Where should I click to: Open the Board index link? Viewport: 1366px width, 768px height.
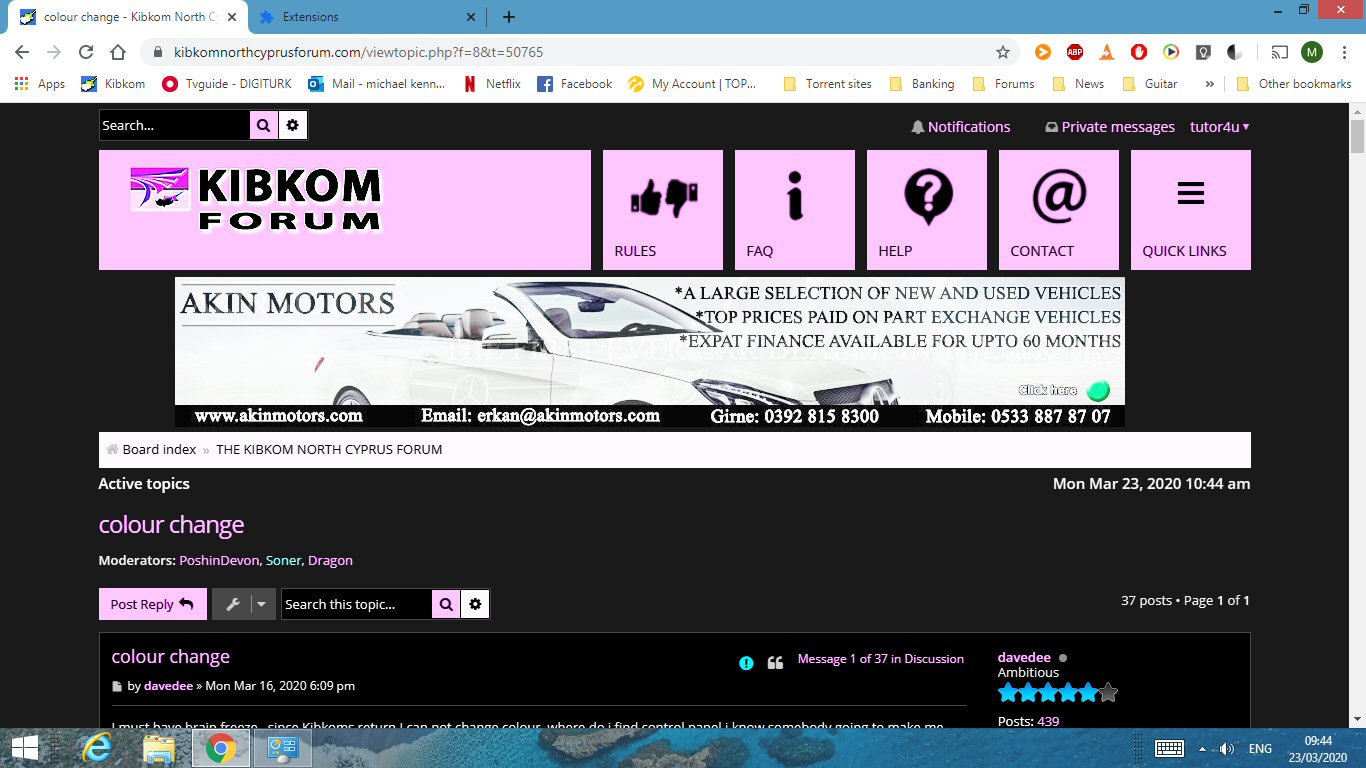click(159, 450)
